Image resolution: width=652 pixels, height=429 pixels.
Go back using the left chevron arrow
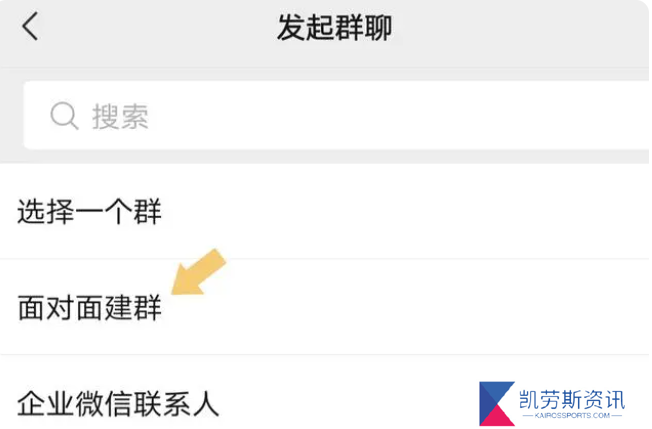(x=30, y=26)
